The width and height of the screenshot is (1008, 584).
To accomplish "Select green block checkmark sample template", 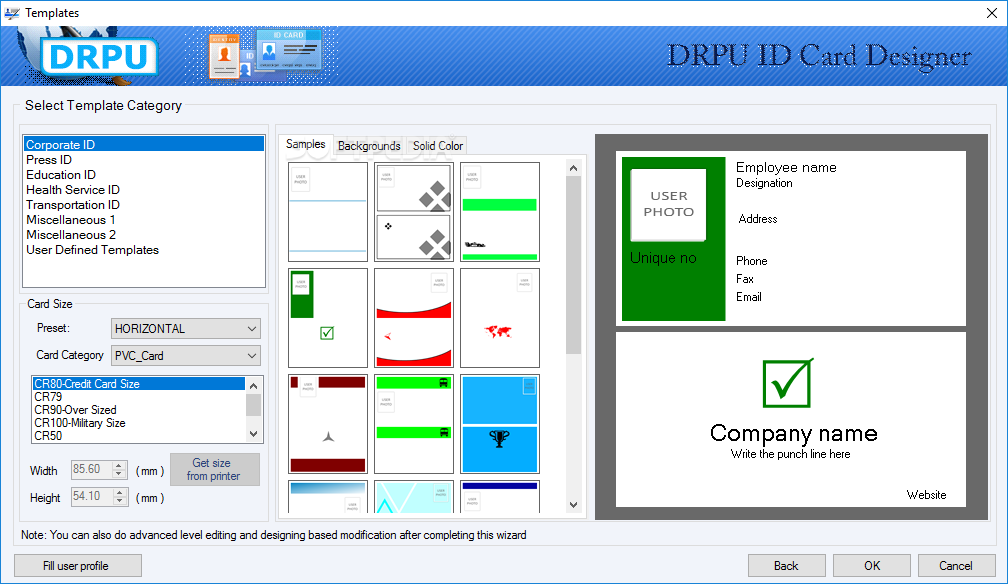I will [328, 318].
